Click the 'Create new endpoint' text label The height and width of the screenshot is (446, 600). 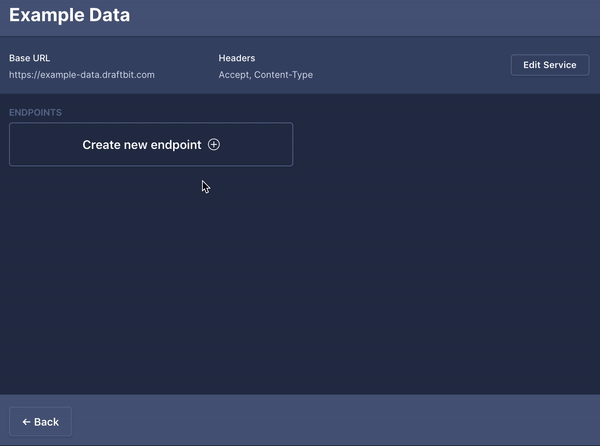pos(142,145)
